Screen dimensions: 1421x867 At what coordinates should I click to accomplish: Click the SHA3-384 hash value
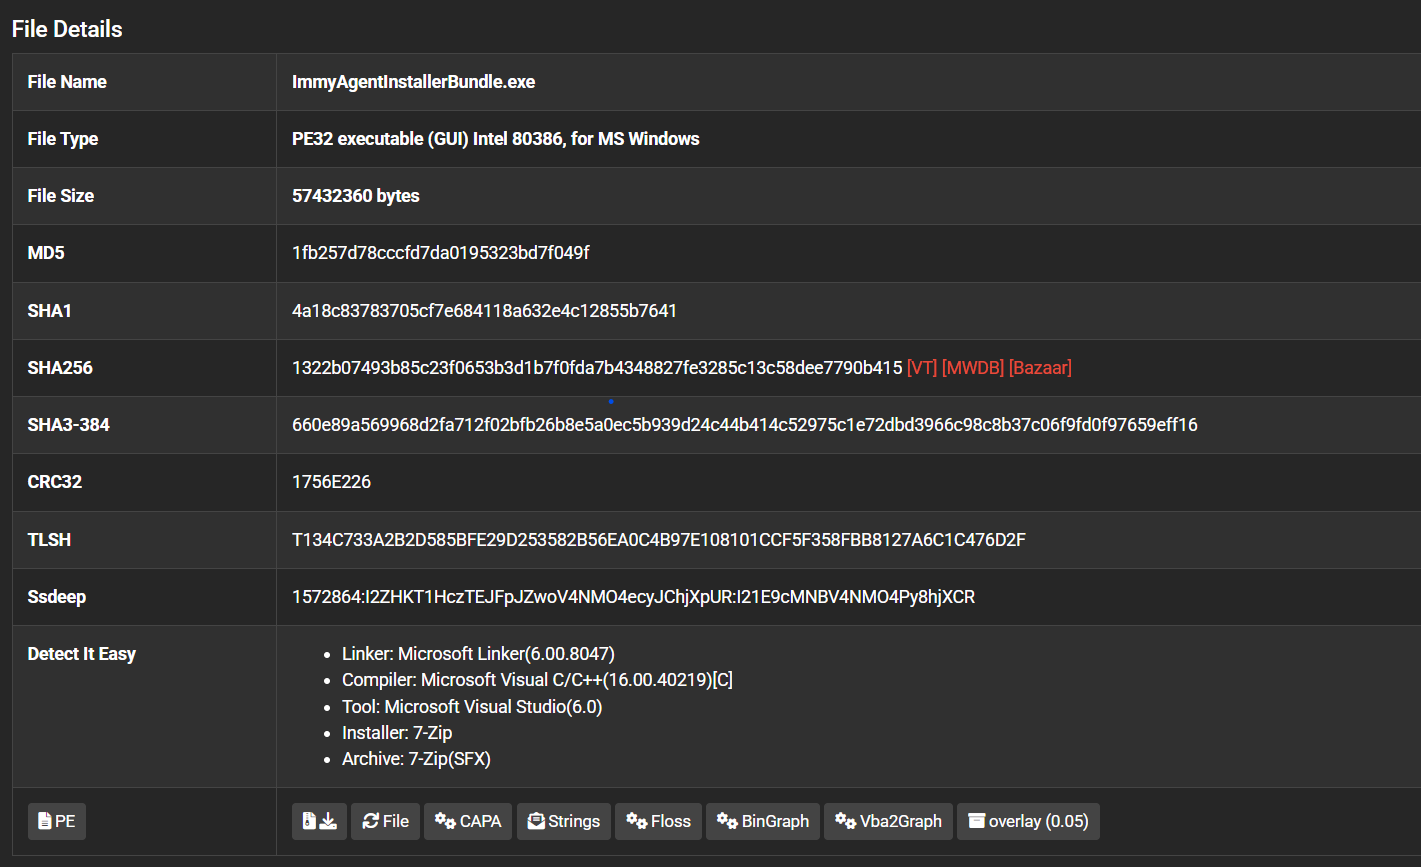point(744,425)
